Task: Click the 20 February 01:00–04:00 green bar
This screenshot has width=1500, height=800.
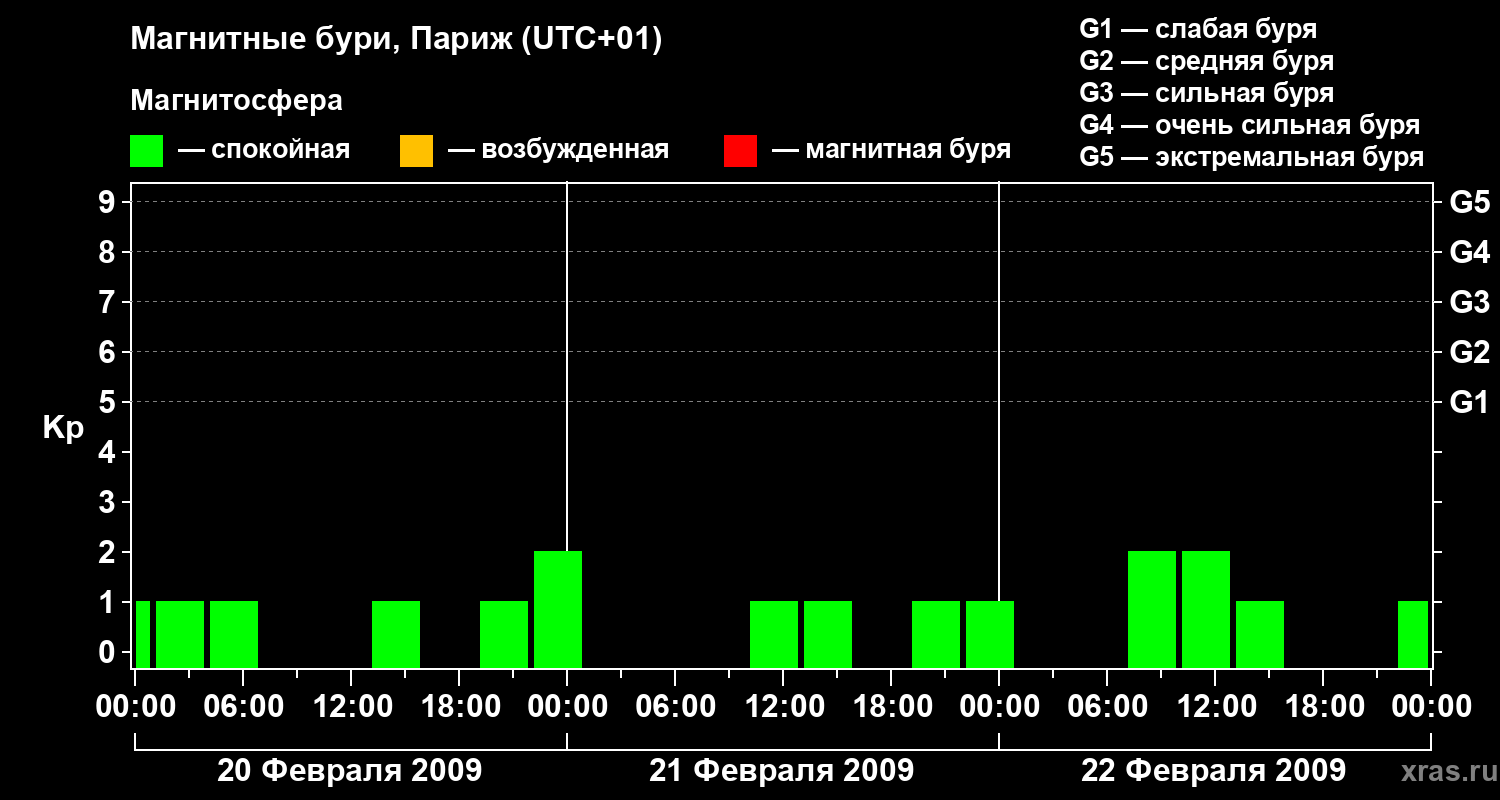Action: point(180,634)
